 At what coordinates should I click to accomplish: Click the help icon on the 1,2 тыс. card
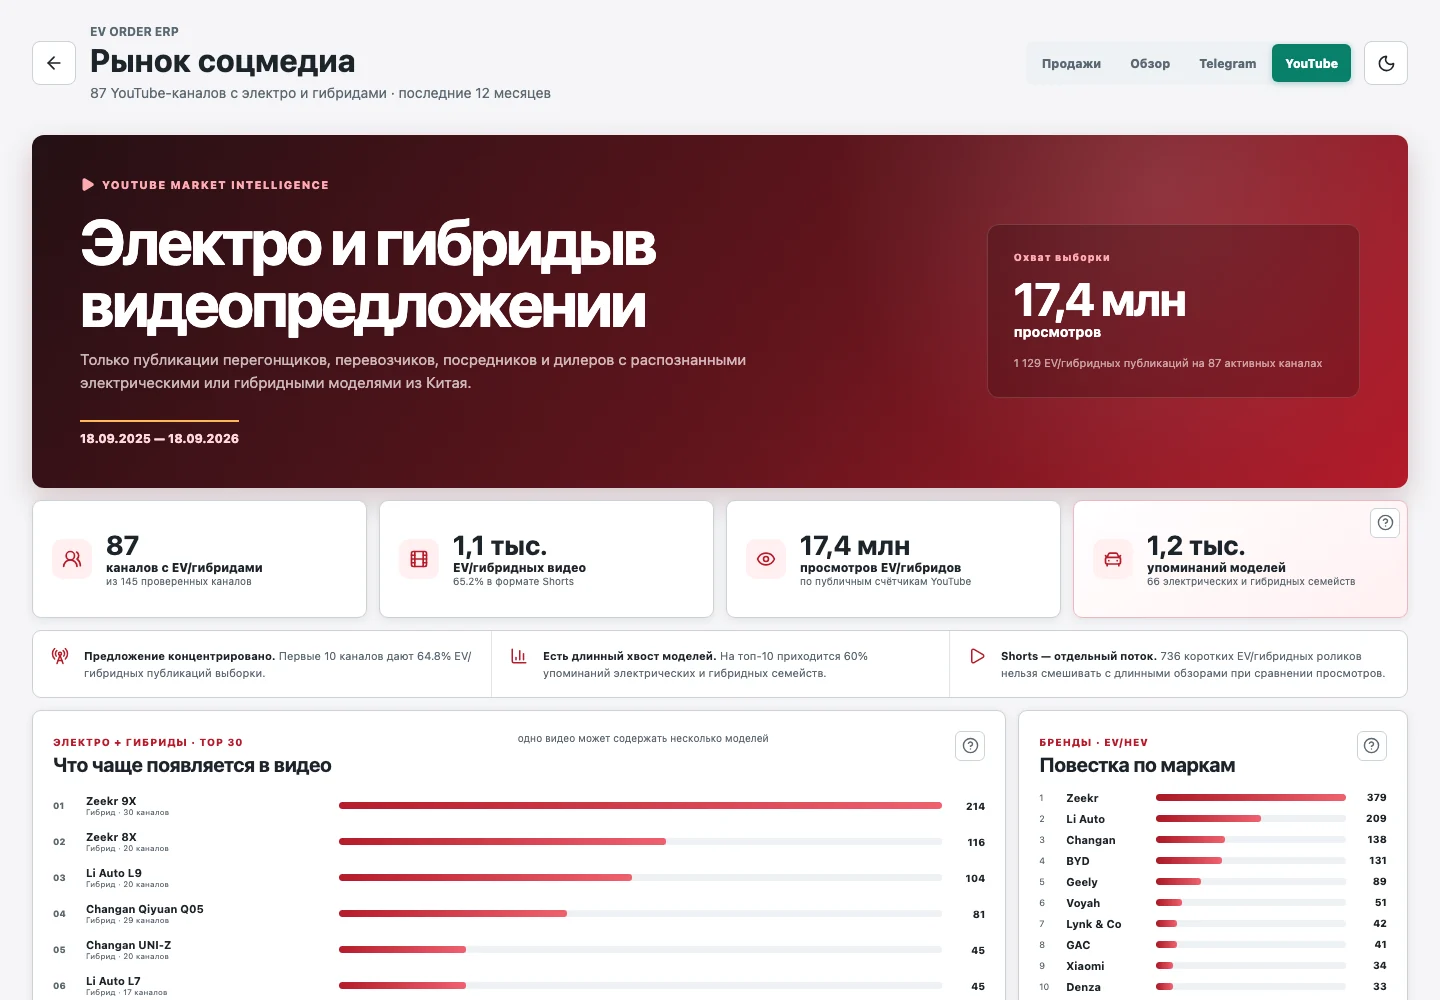point(1385,523)
